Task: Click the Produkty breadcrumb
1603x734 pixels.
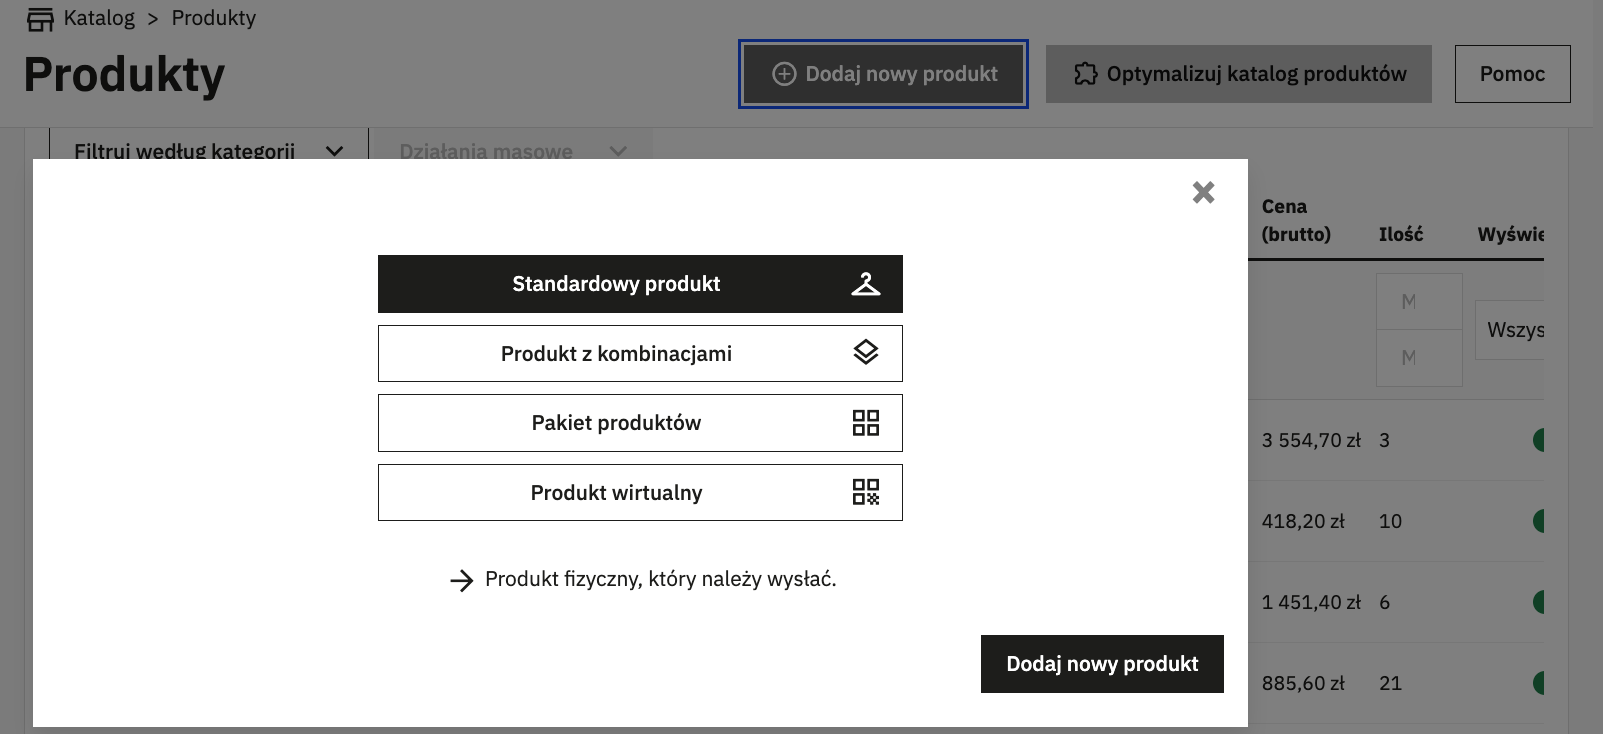Action: [214, 18]
